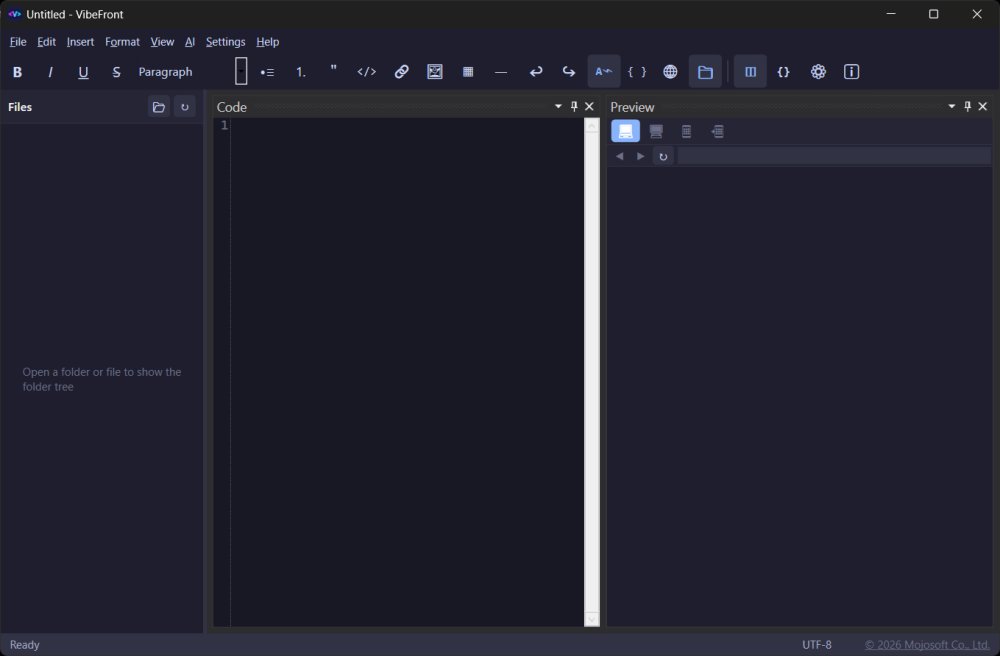Image resolution: width=1000 pixels, height=656 pixels.
Task: Go forward in the preview browser
Action: 640,156
